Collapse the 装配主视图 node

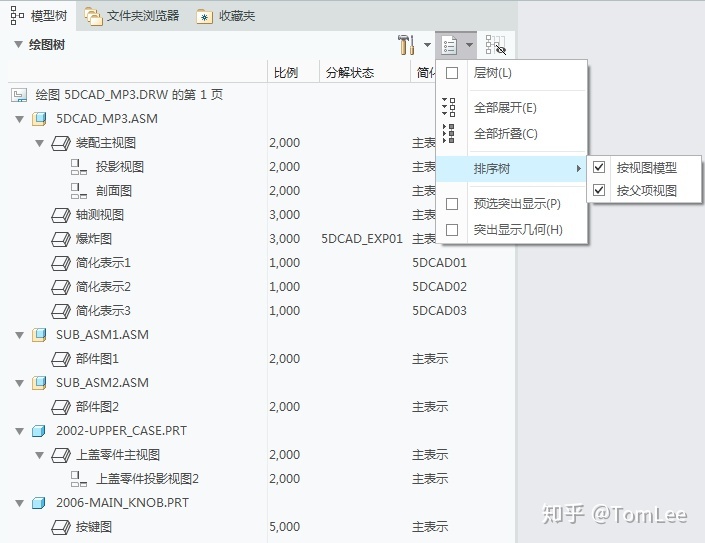click(x=40, y=143)
